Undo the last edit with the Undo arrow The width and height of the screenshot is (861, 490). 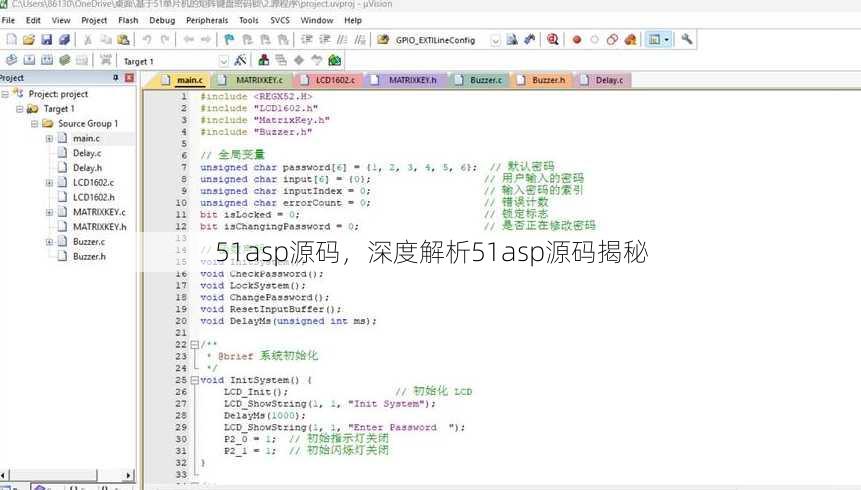pos(147,40)
